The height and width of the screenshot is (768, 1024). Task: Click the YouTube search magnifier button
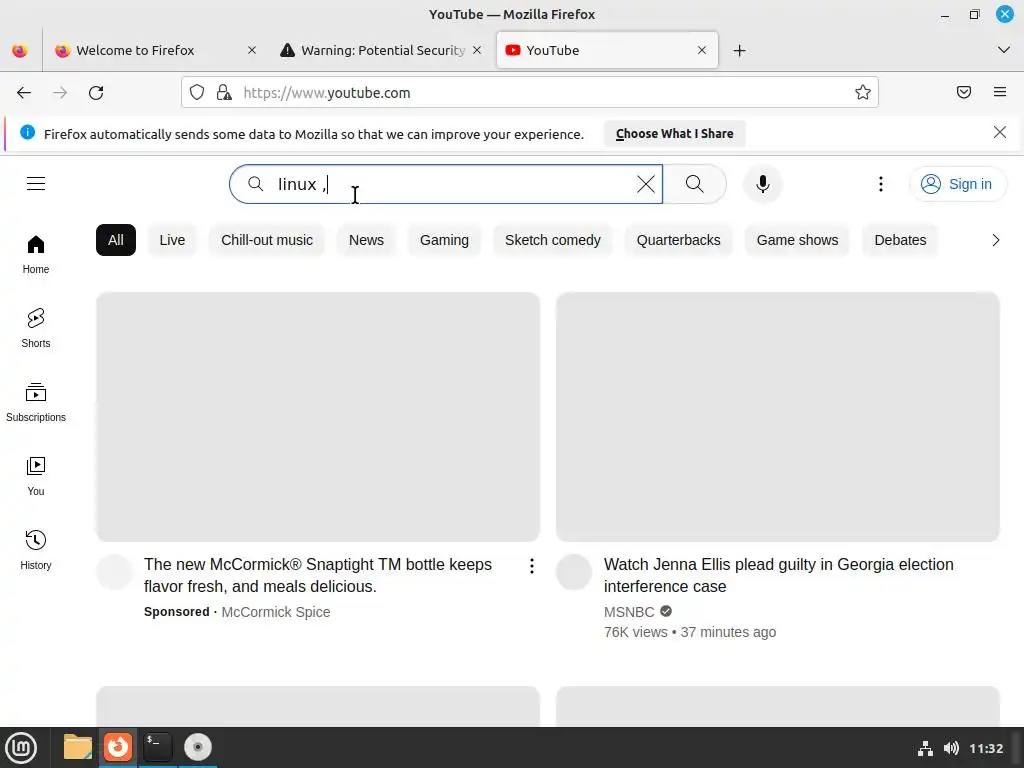695,184
